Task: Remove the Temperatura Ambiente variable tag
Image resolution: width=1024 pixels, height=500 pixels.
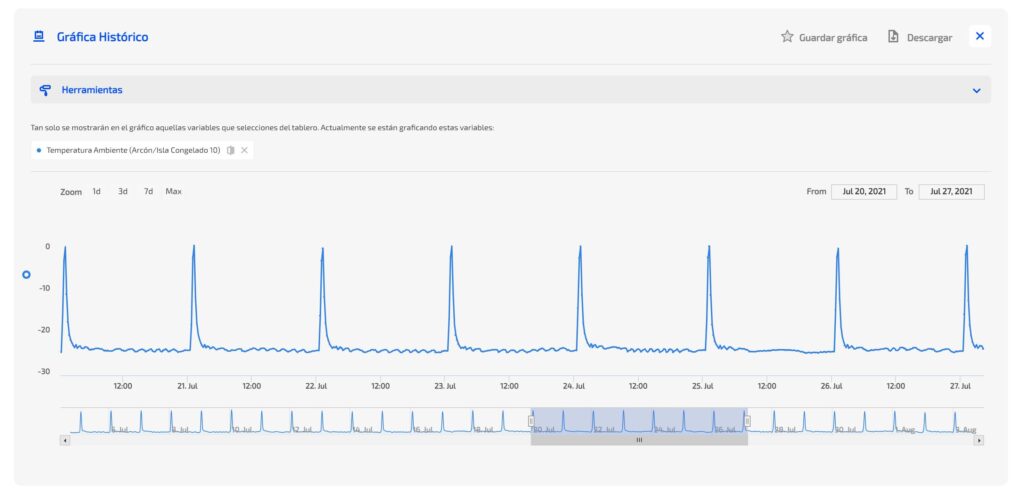Action: (244, 150)
